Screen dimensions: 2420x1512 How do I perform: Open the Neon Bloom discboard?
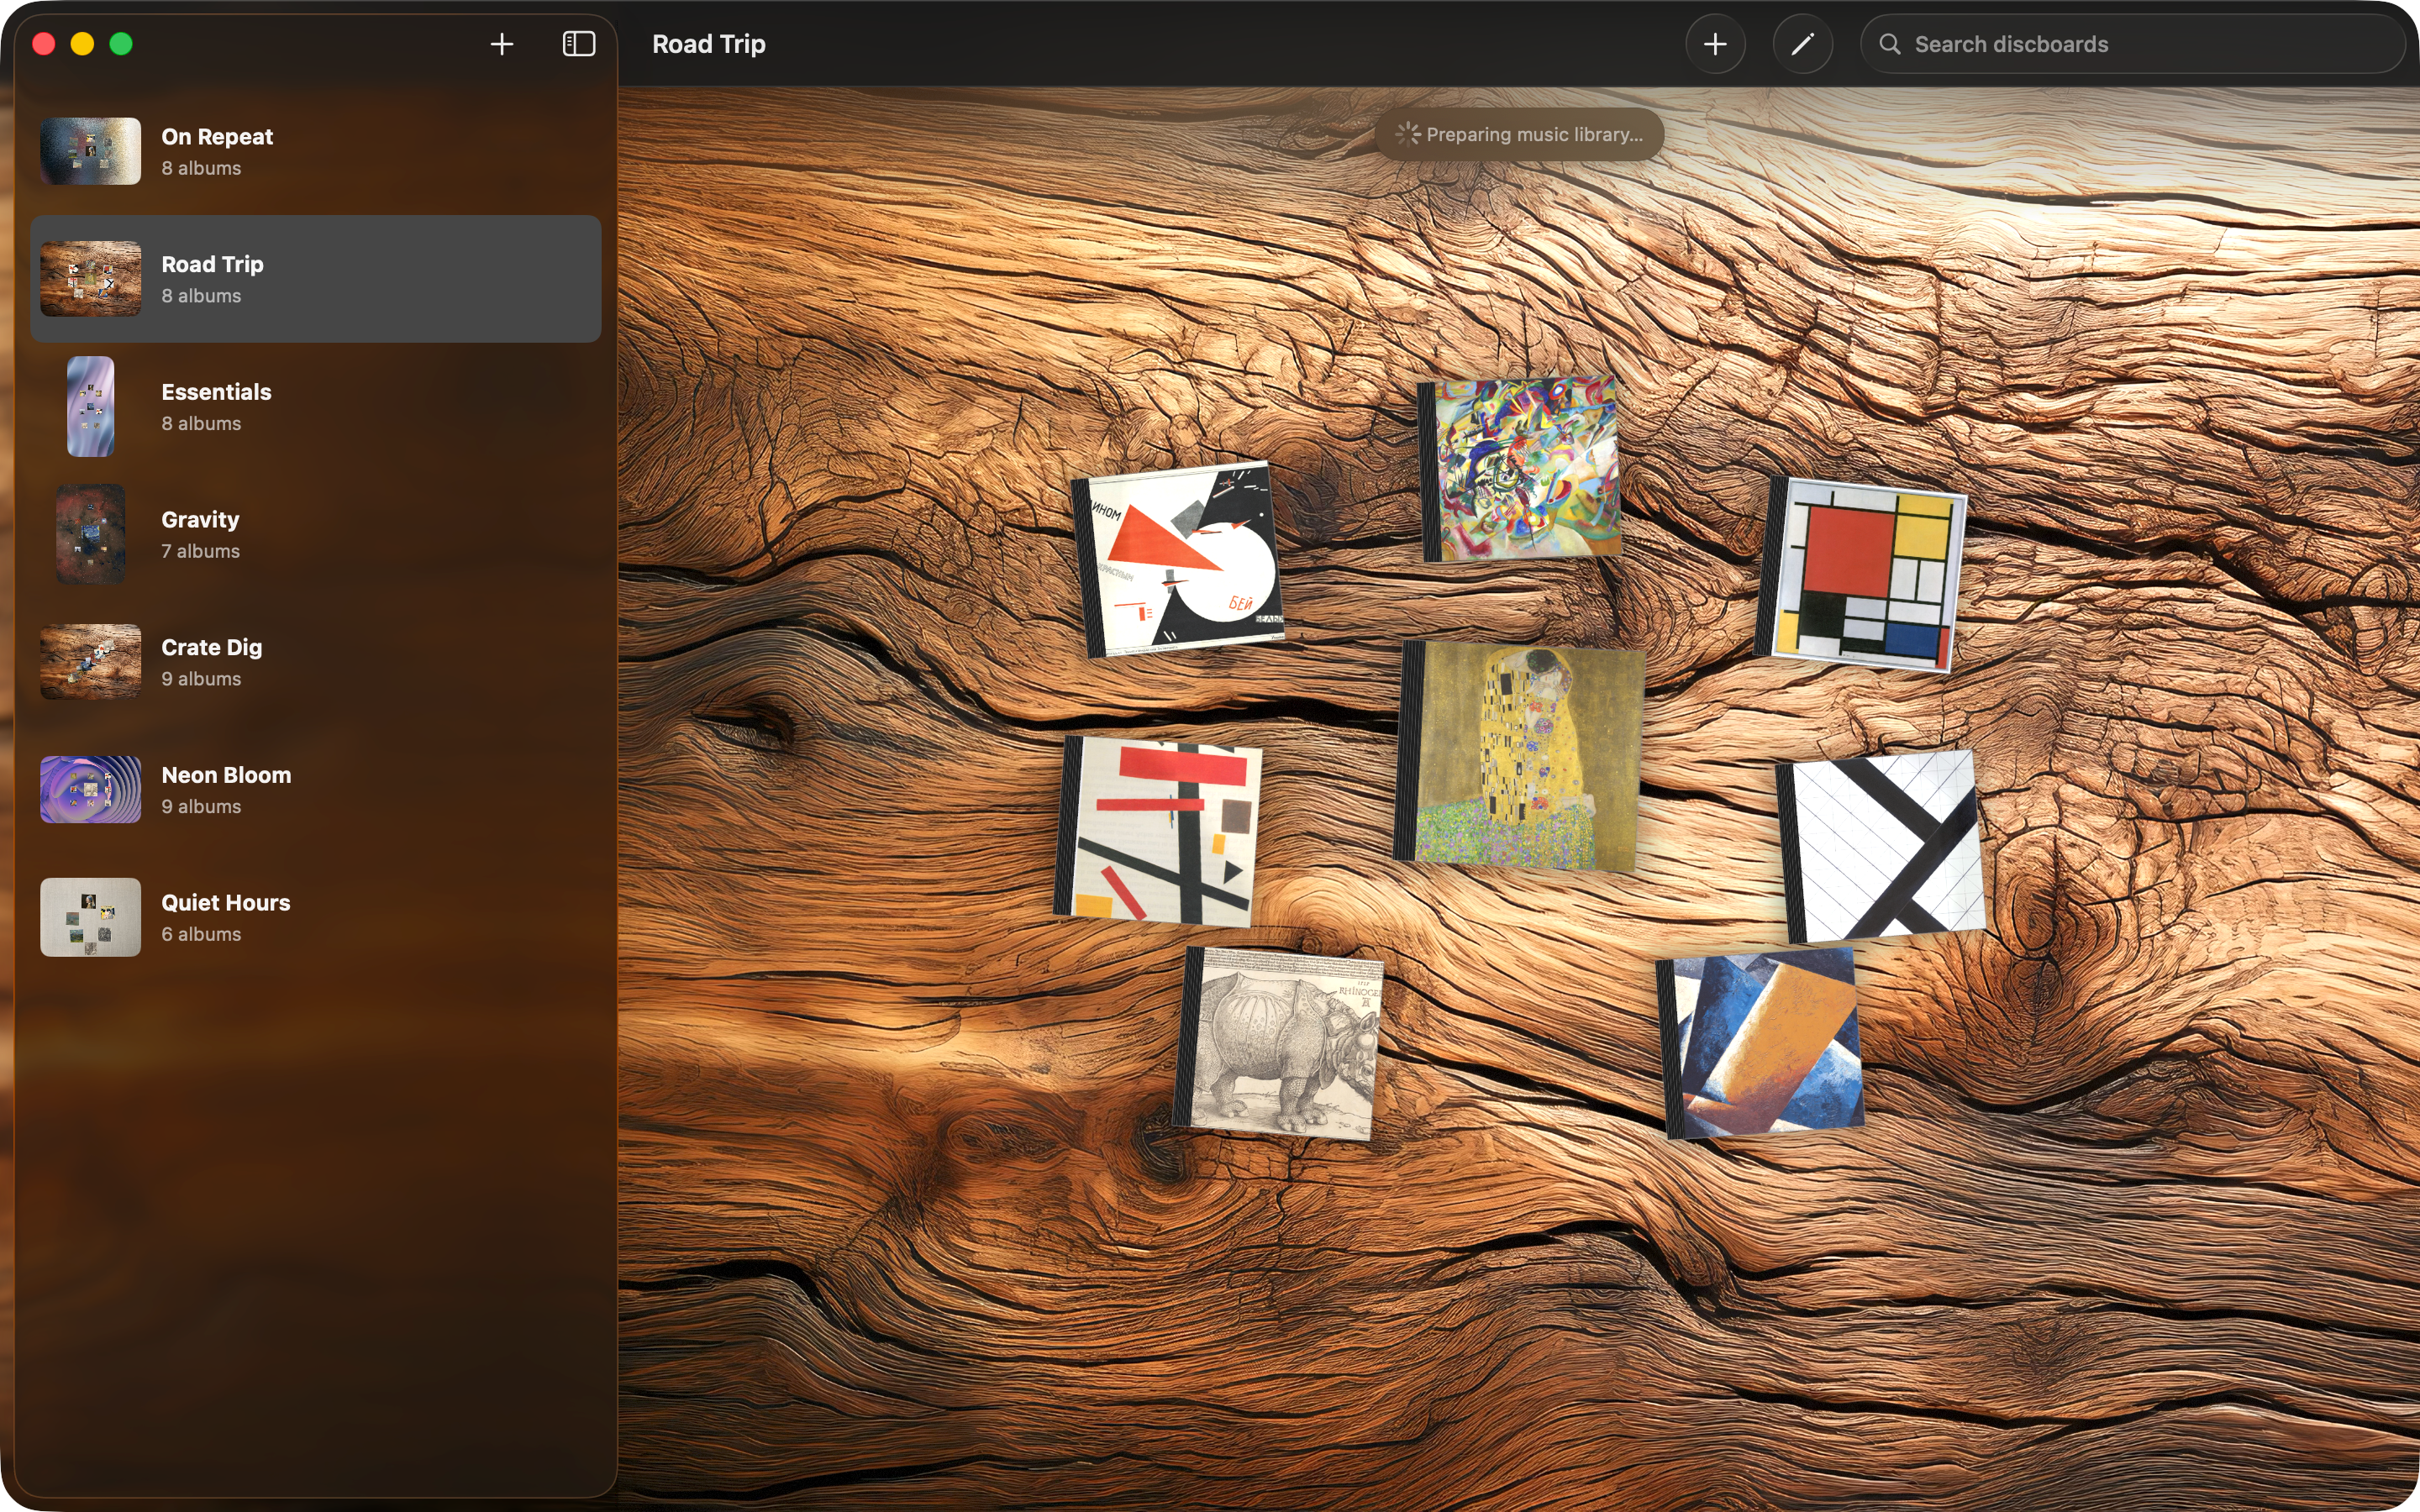pos(316,790)
